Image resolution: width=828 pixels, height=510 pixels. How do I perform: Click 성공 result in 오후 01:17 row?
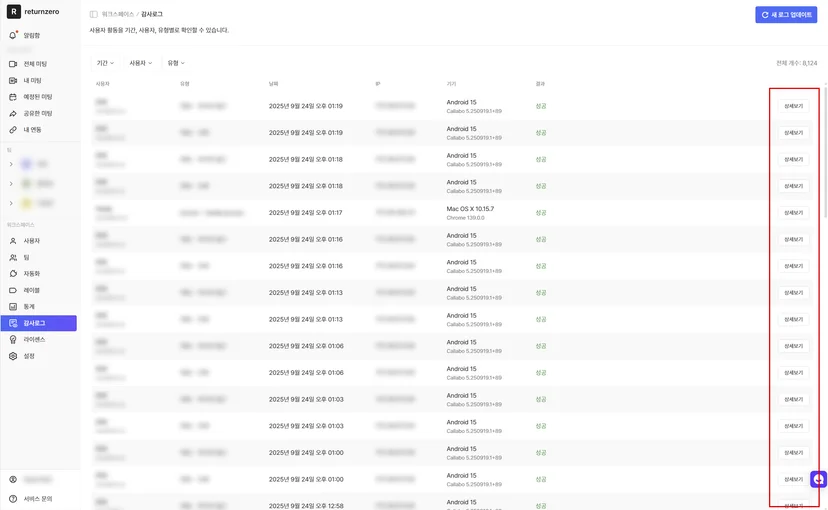point(541,213)
